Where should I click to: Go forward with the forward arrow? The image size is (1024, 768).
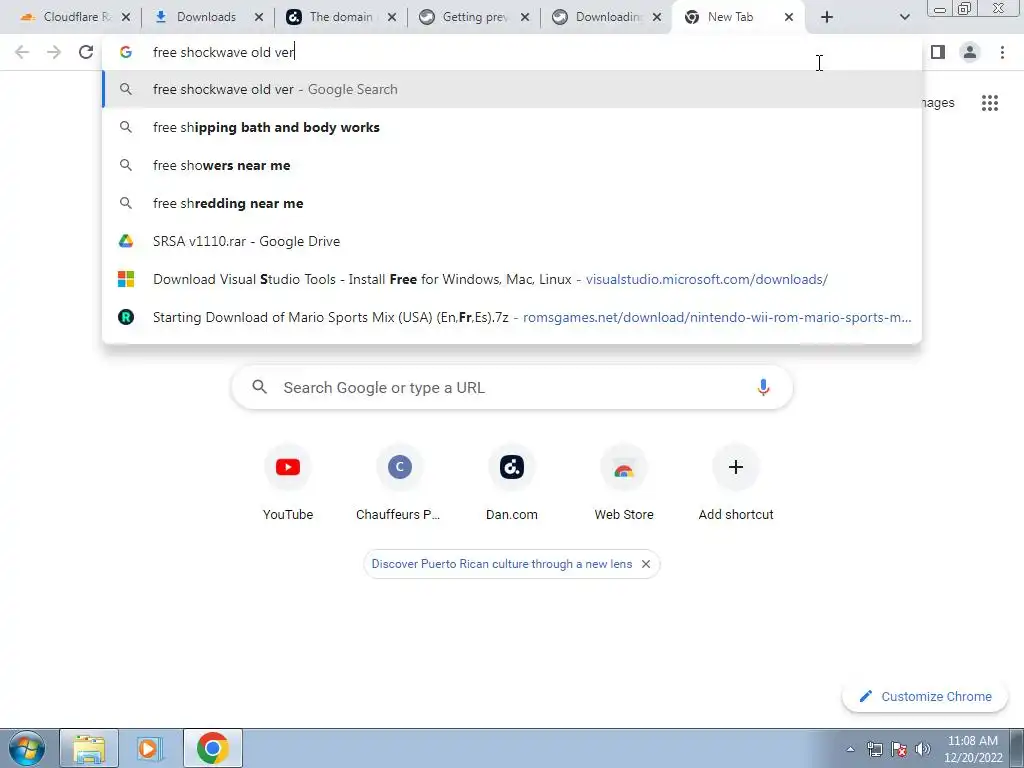coord(54,52)
